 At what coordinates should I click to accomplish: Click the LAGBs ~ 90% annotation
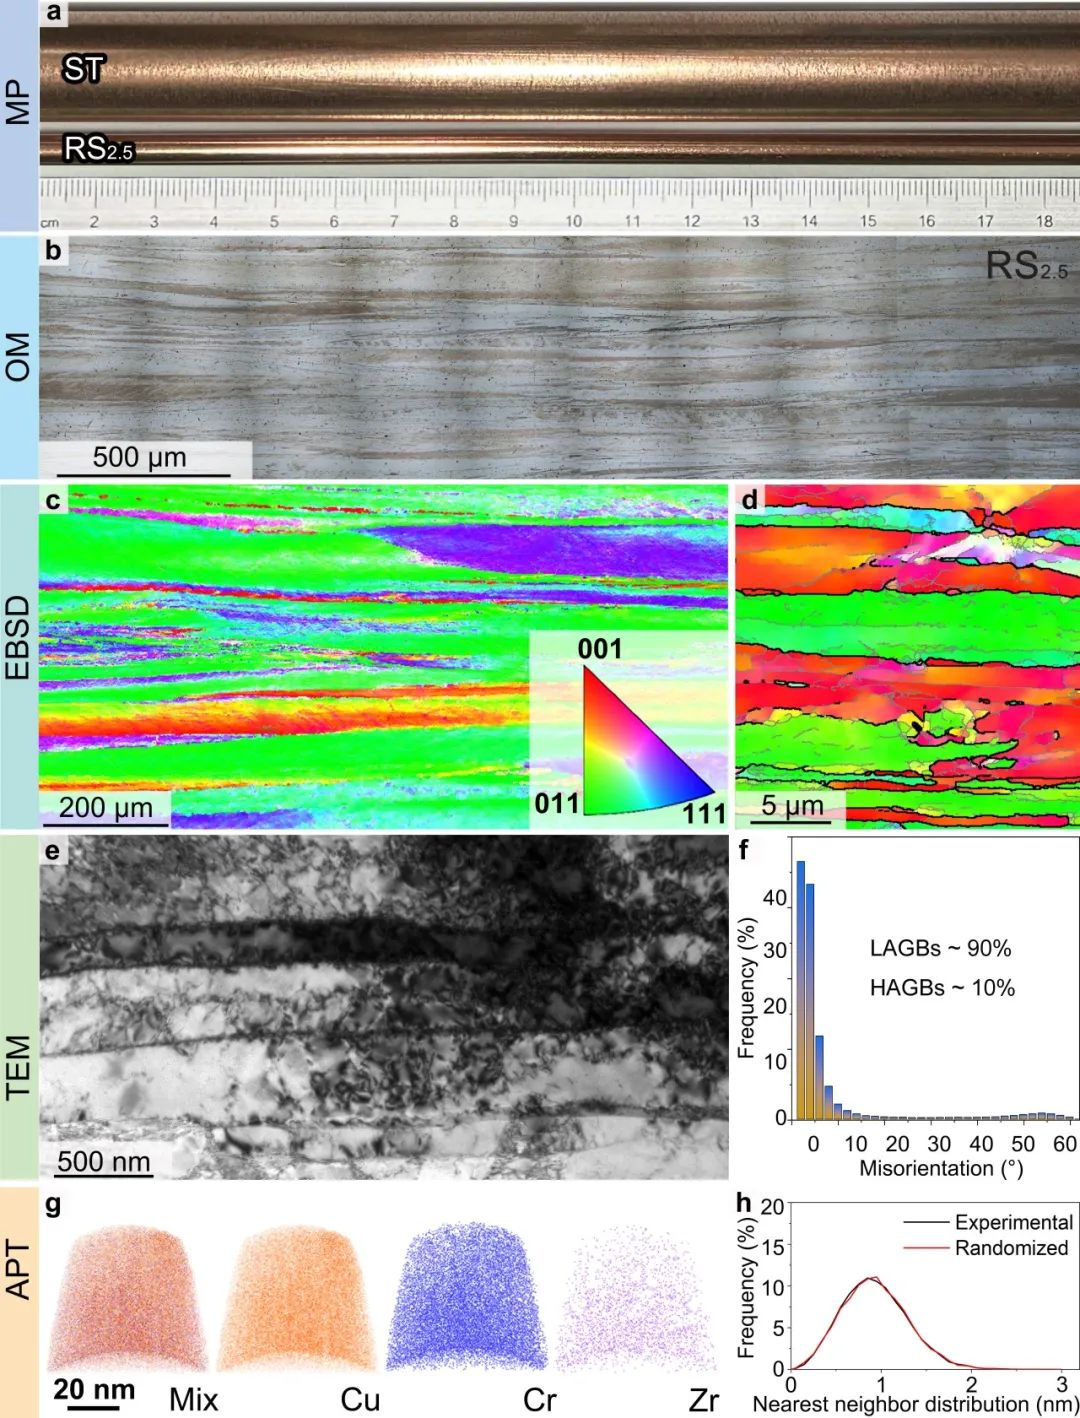pos(940,948)
